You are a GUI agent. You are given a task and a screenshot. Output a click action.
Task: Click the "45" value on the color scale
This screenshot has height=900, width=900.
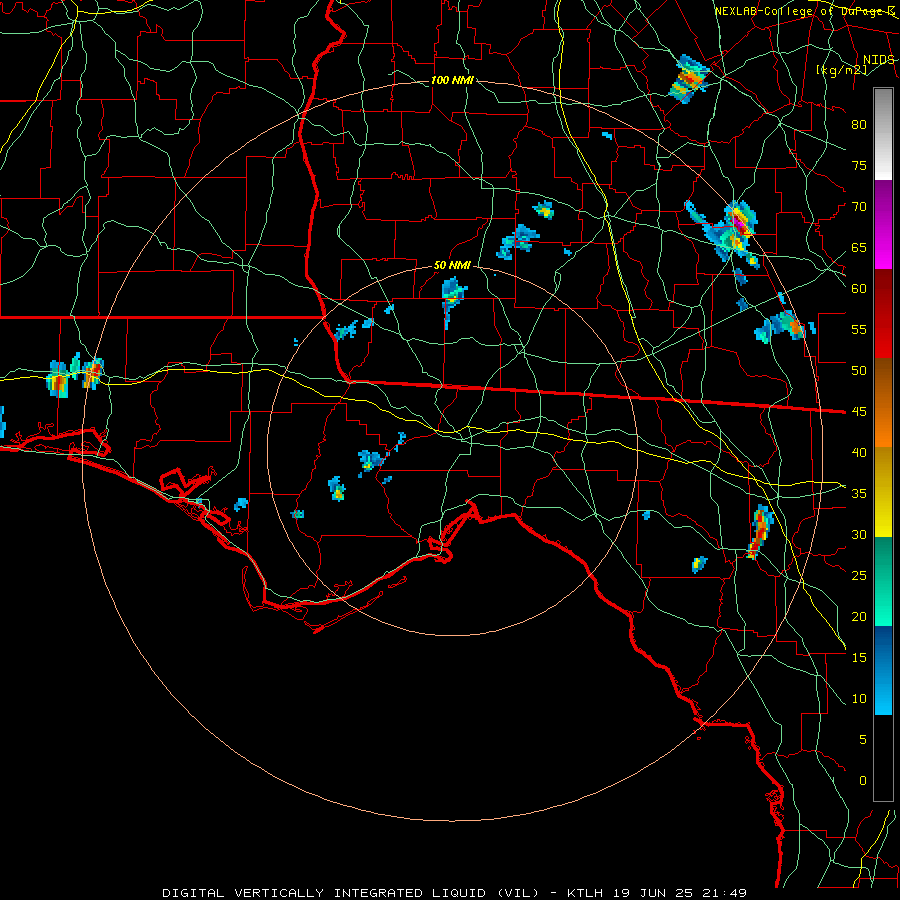click(x=859, y=412)
